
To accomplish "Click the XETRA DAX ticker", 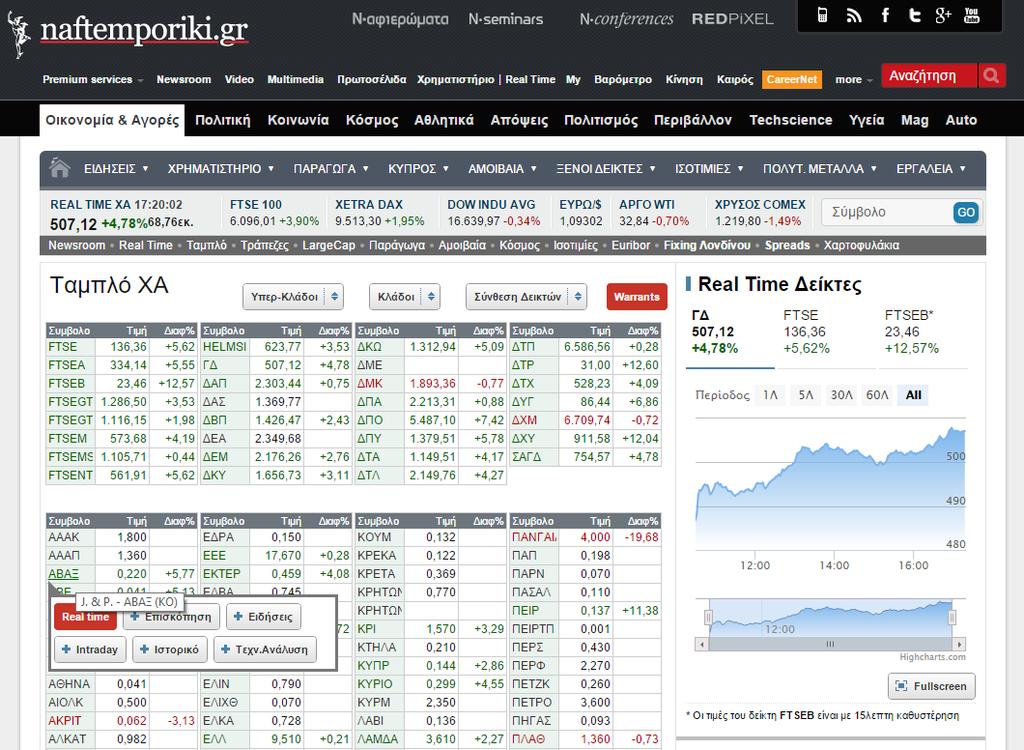I will 379,213.
